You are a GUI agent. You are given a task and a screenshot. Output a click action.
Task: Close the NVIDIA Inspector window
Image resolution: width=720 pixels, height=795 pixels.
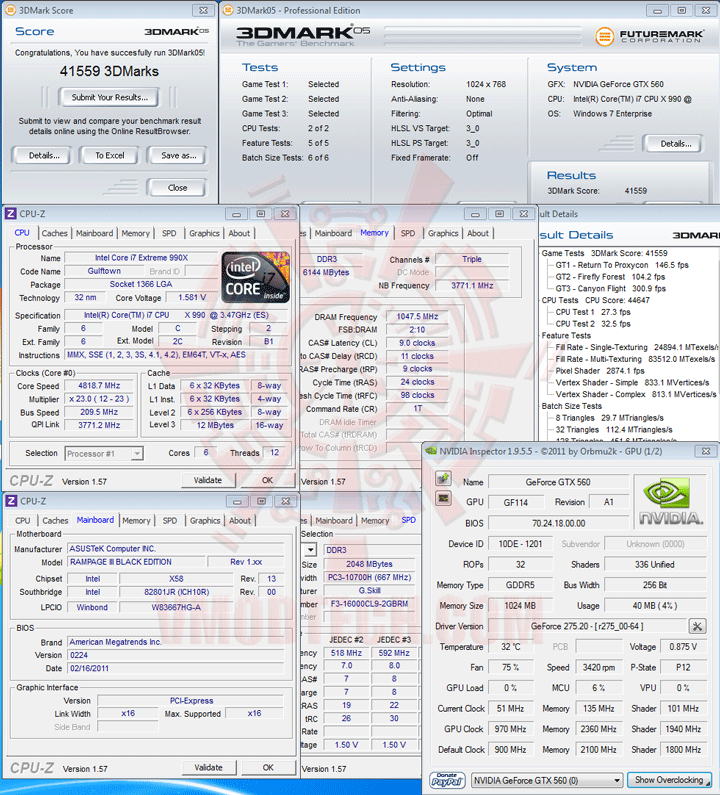tap(706, 451)
